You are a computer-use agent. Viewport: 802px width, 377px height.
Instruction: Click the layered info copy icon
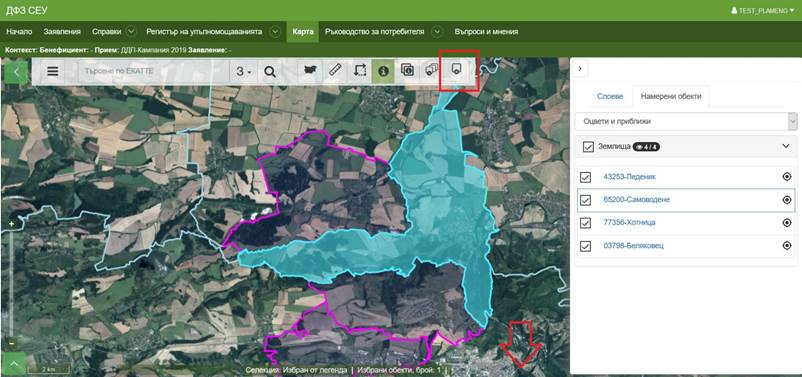(408, 71)
